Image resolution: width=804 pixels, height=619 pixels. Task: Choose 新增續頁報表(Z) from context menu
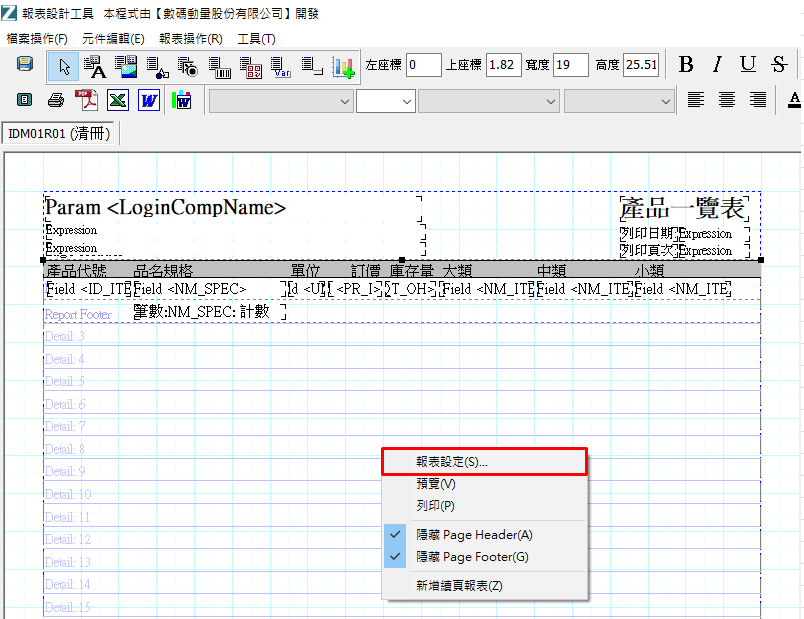pos(485,586)
